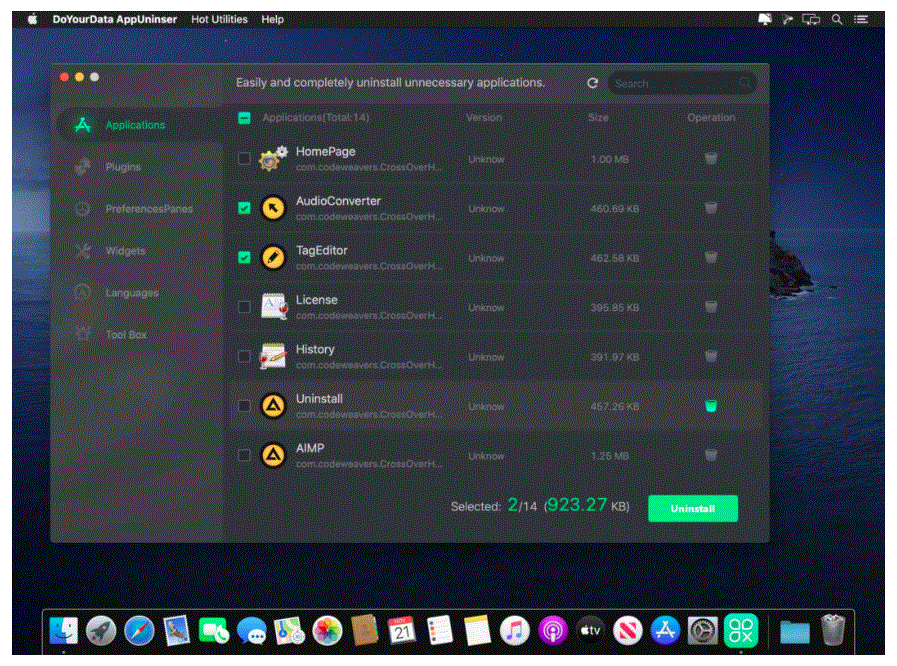Screen dimensions: 897x666
Task: Click trash icon for TagEditor row
Action: pos(711,257)
